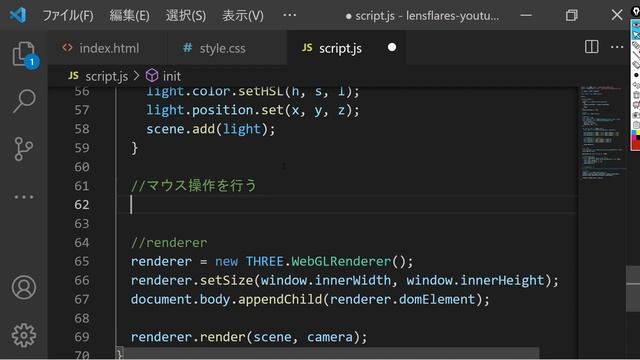Open the ファイル(F) menu
Image resolution: width=640 pixels, height=360 pixels.
tap(68, 16)
